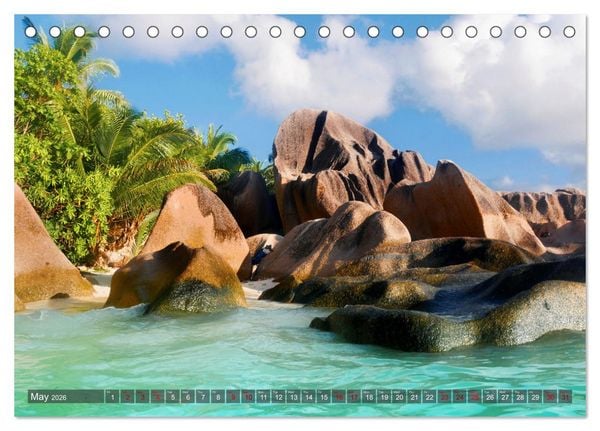Image resolution: width=600 pixels, height=431 pixels.
Task: Select day 13 in calendar strip
Action: (x=293, y=397)
